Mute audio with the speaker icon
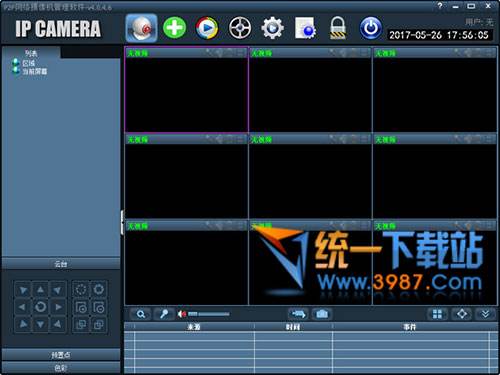500x375 pixels. click(x=182, y=314)
